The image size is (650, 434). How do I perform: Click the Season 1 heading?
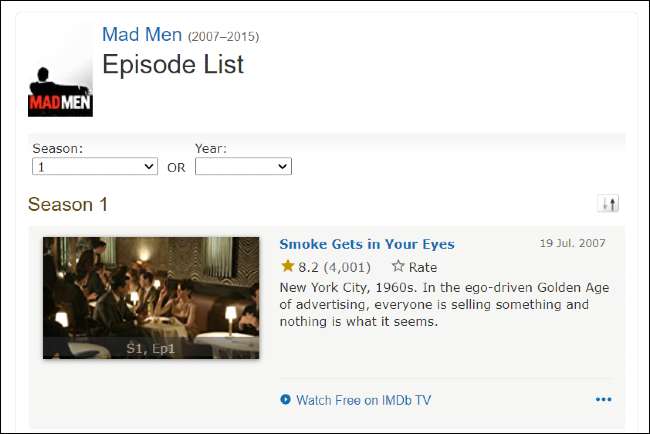(x=68, y=204)
